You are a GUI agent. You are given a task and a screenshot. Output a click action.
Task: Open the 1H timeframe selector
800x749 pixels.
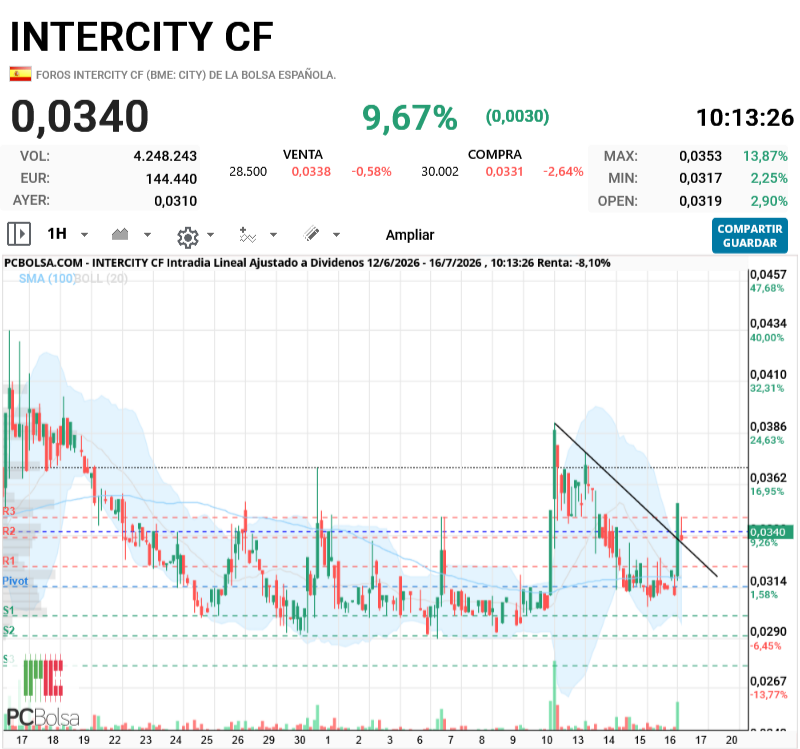[57, 234]
